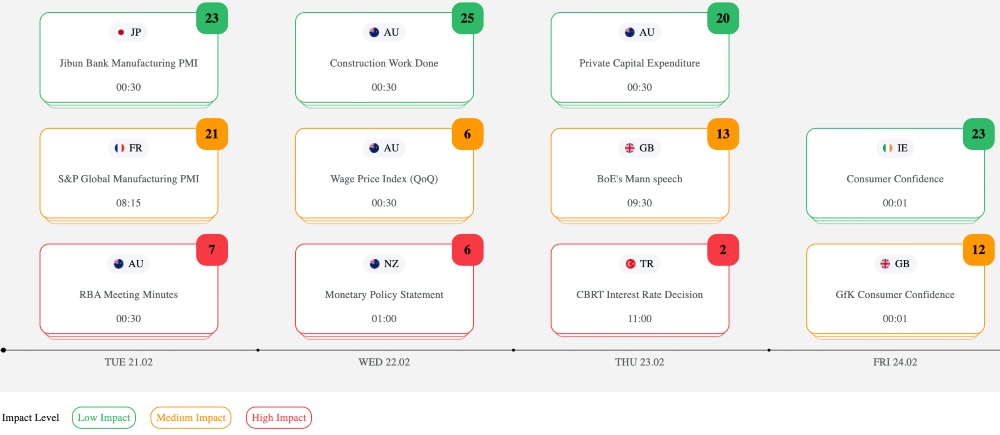Select the FRI 24.02 date label
1000x435 pixels.
(x=895, y=362)
